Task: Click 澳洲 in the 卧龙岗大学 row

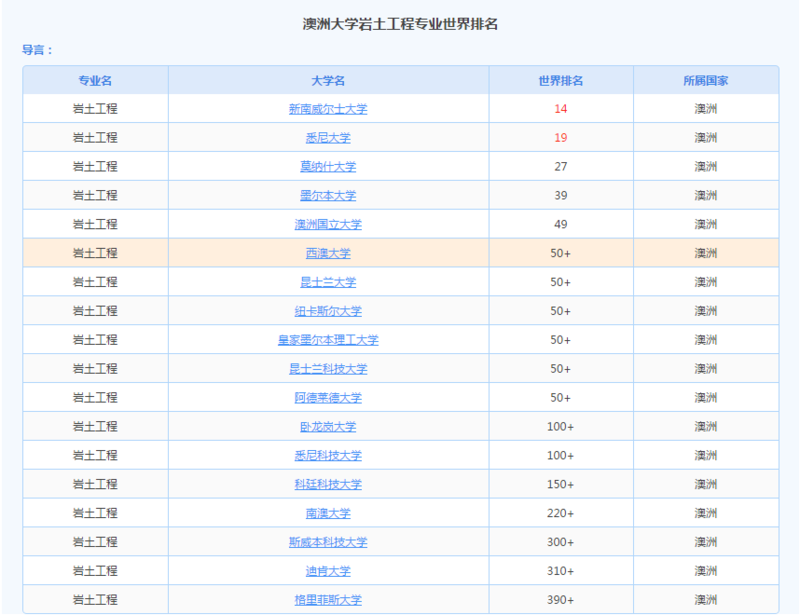Action: 706,426
